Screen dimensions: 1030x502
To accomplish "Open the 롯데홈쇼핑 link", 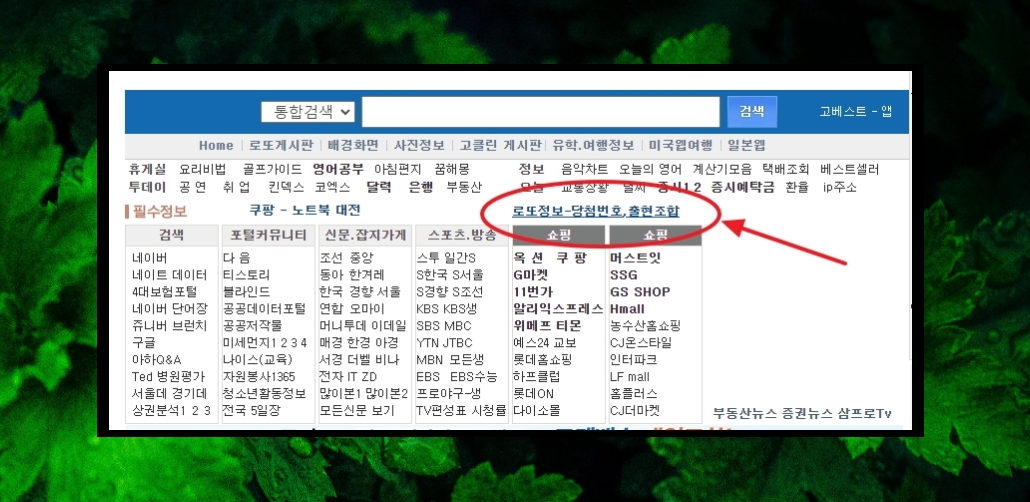I will pos(543,360).
